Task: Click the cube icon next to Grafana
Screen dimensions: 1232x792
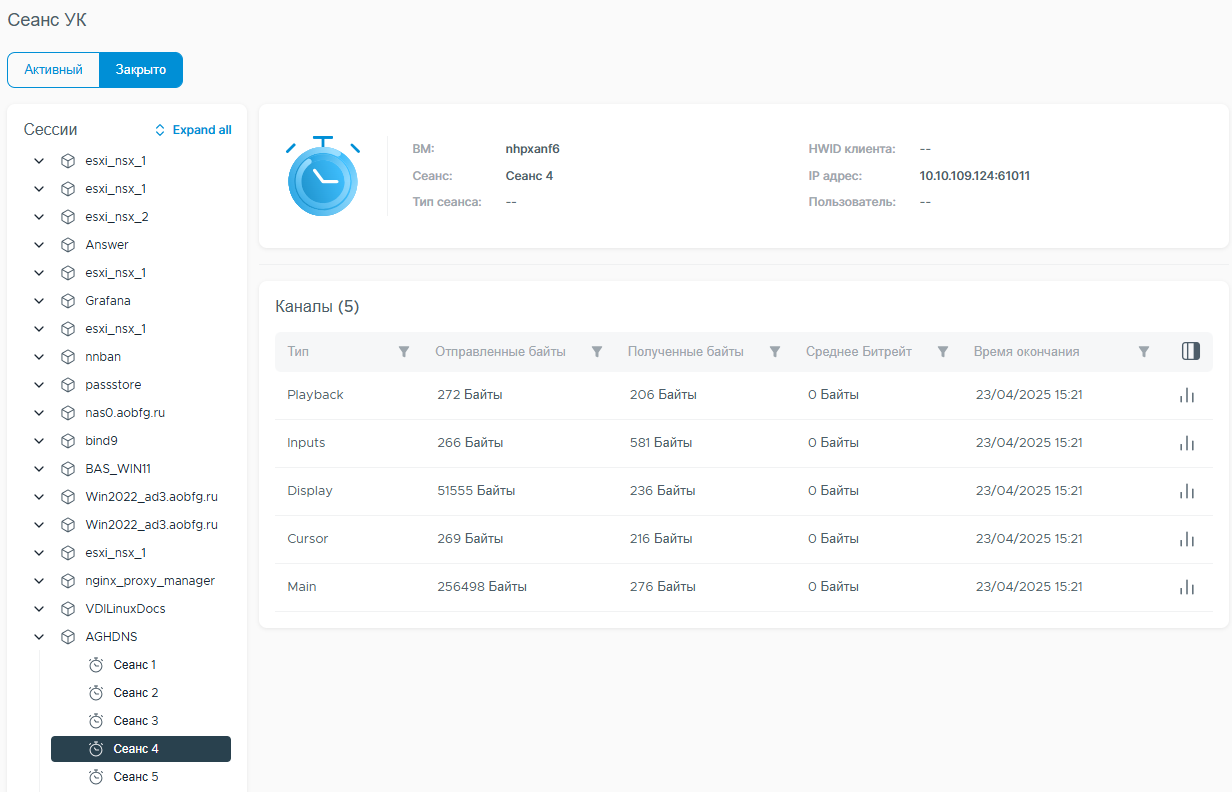Action: coord(68,300)
